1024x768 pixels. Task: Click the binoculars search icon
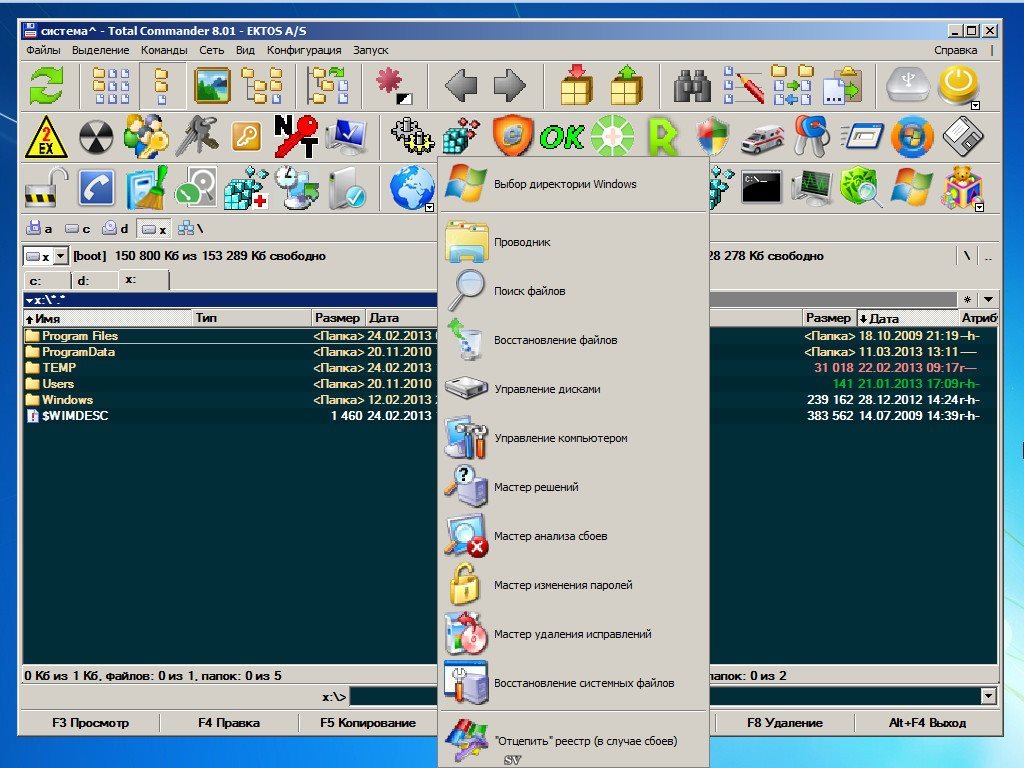[x=692, y=86]
